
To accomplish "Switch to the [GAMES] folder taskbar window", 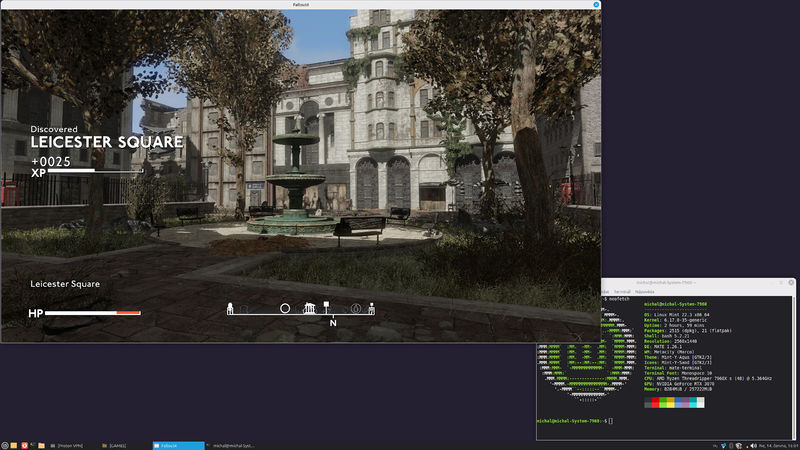I will click(114, 446).
